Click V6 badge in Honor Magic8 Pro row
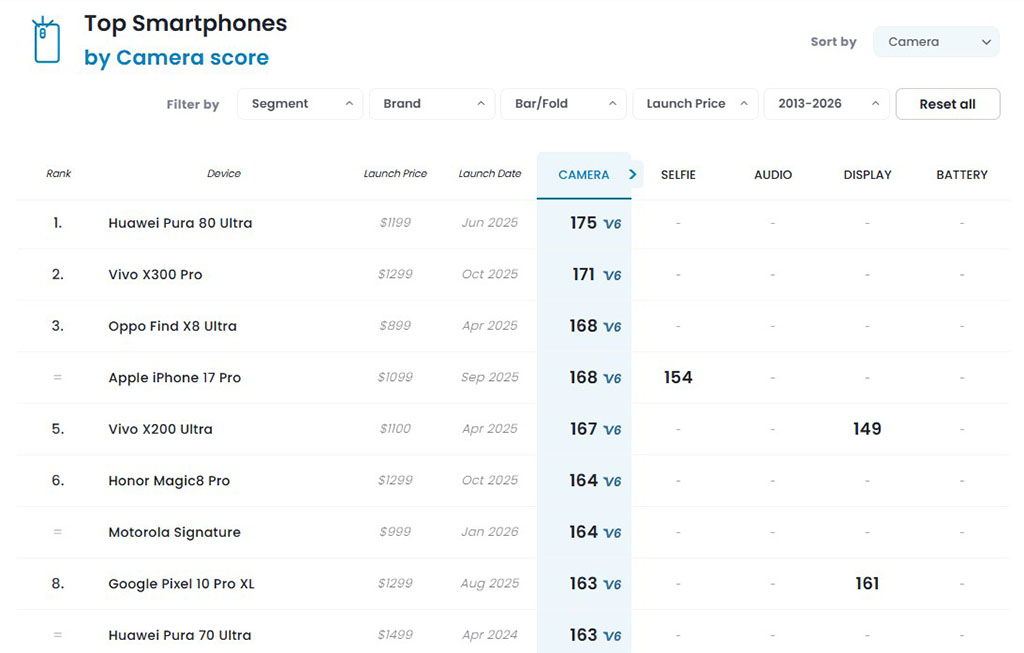 tap(612, 481)
